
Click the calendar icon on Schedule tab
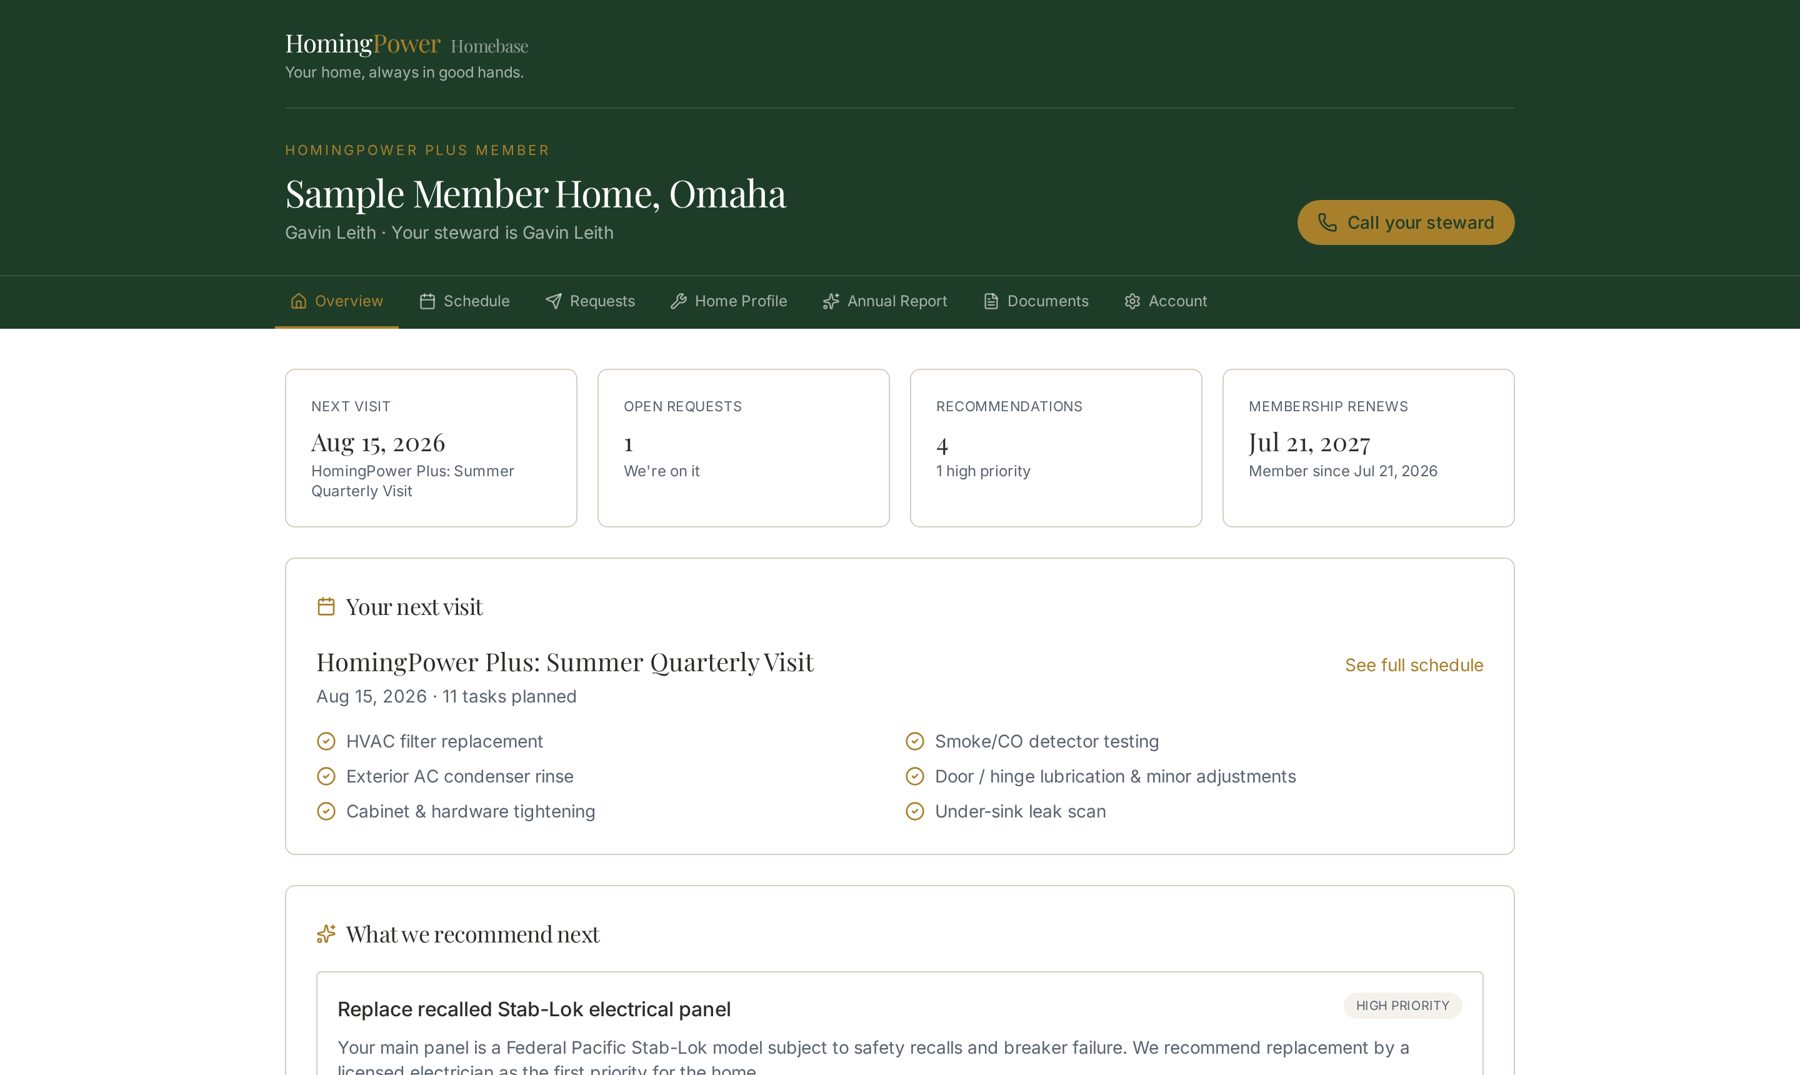point(427,301)
